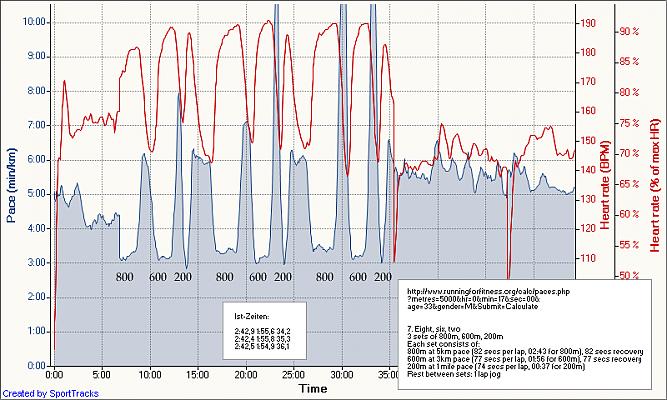667x400 pixels.
Task: Select the 'Ist-Zeiten' times box
Action: coord(264,322)
